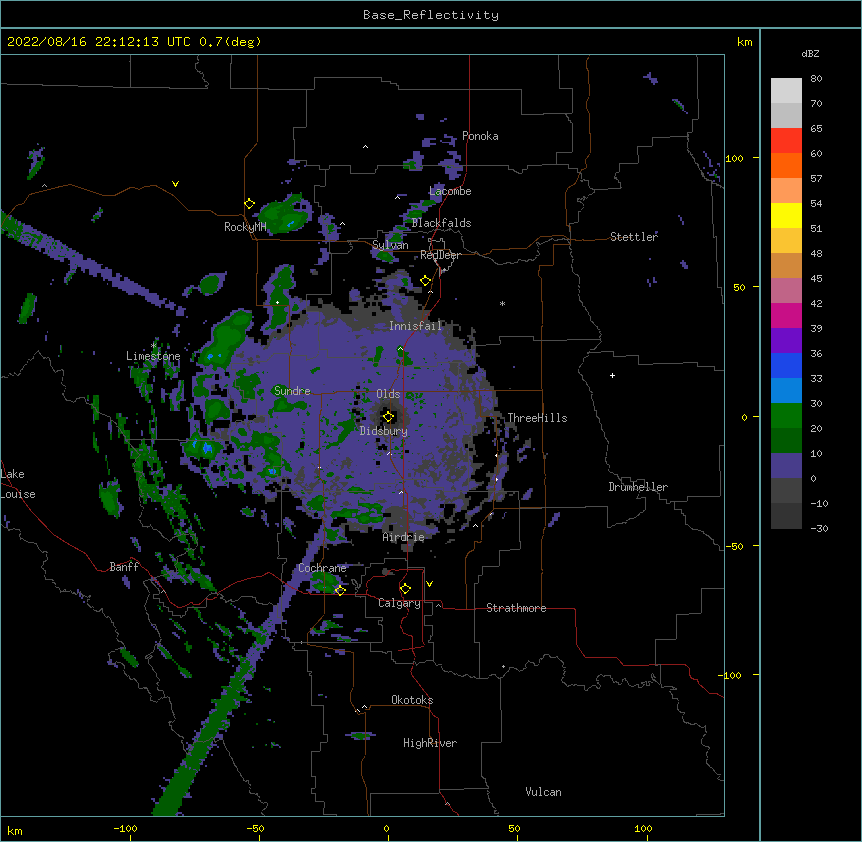Click the red 60–65 dBZ legend swatch
The image size is (862, 842).
tap(786, 141)
